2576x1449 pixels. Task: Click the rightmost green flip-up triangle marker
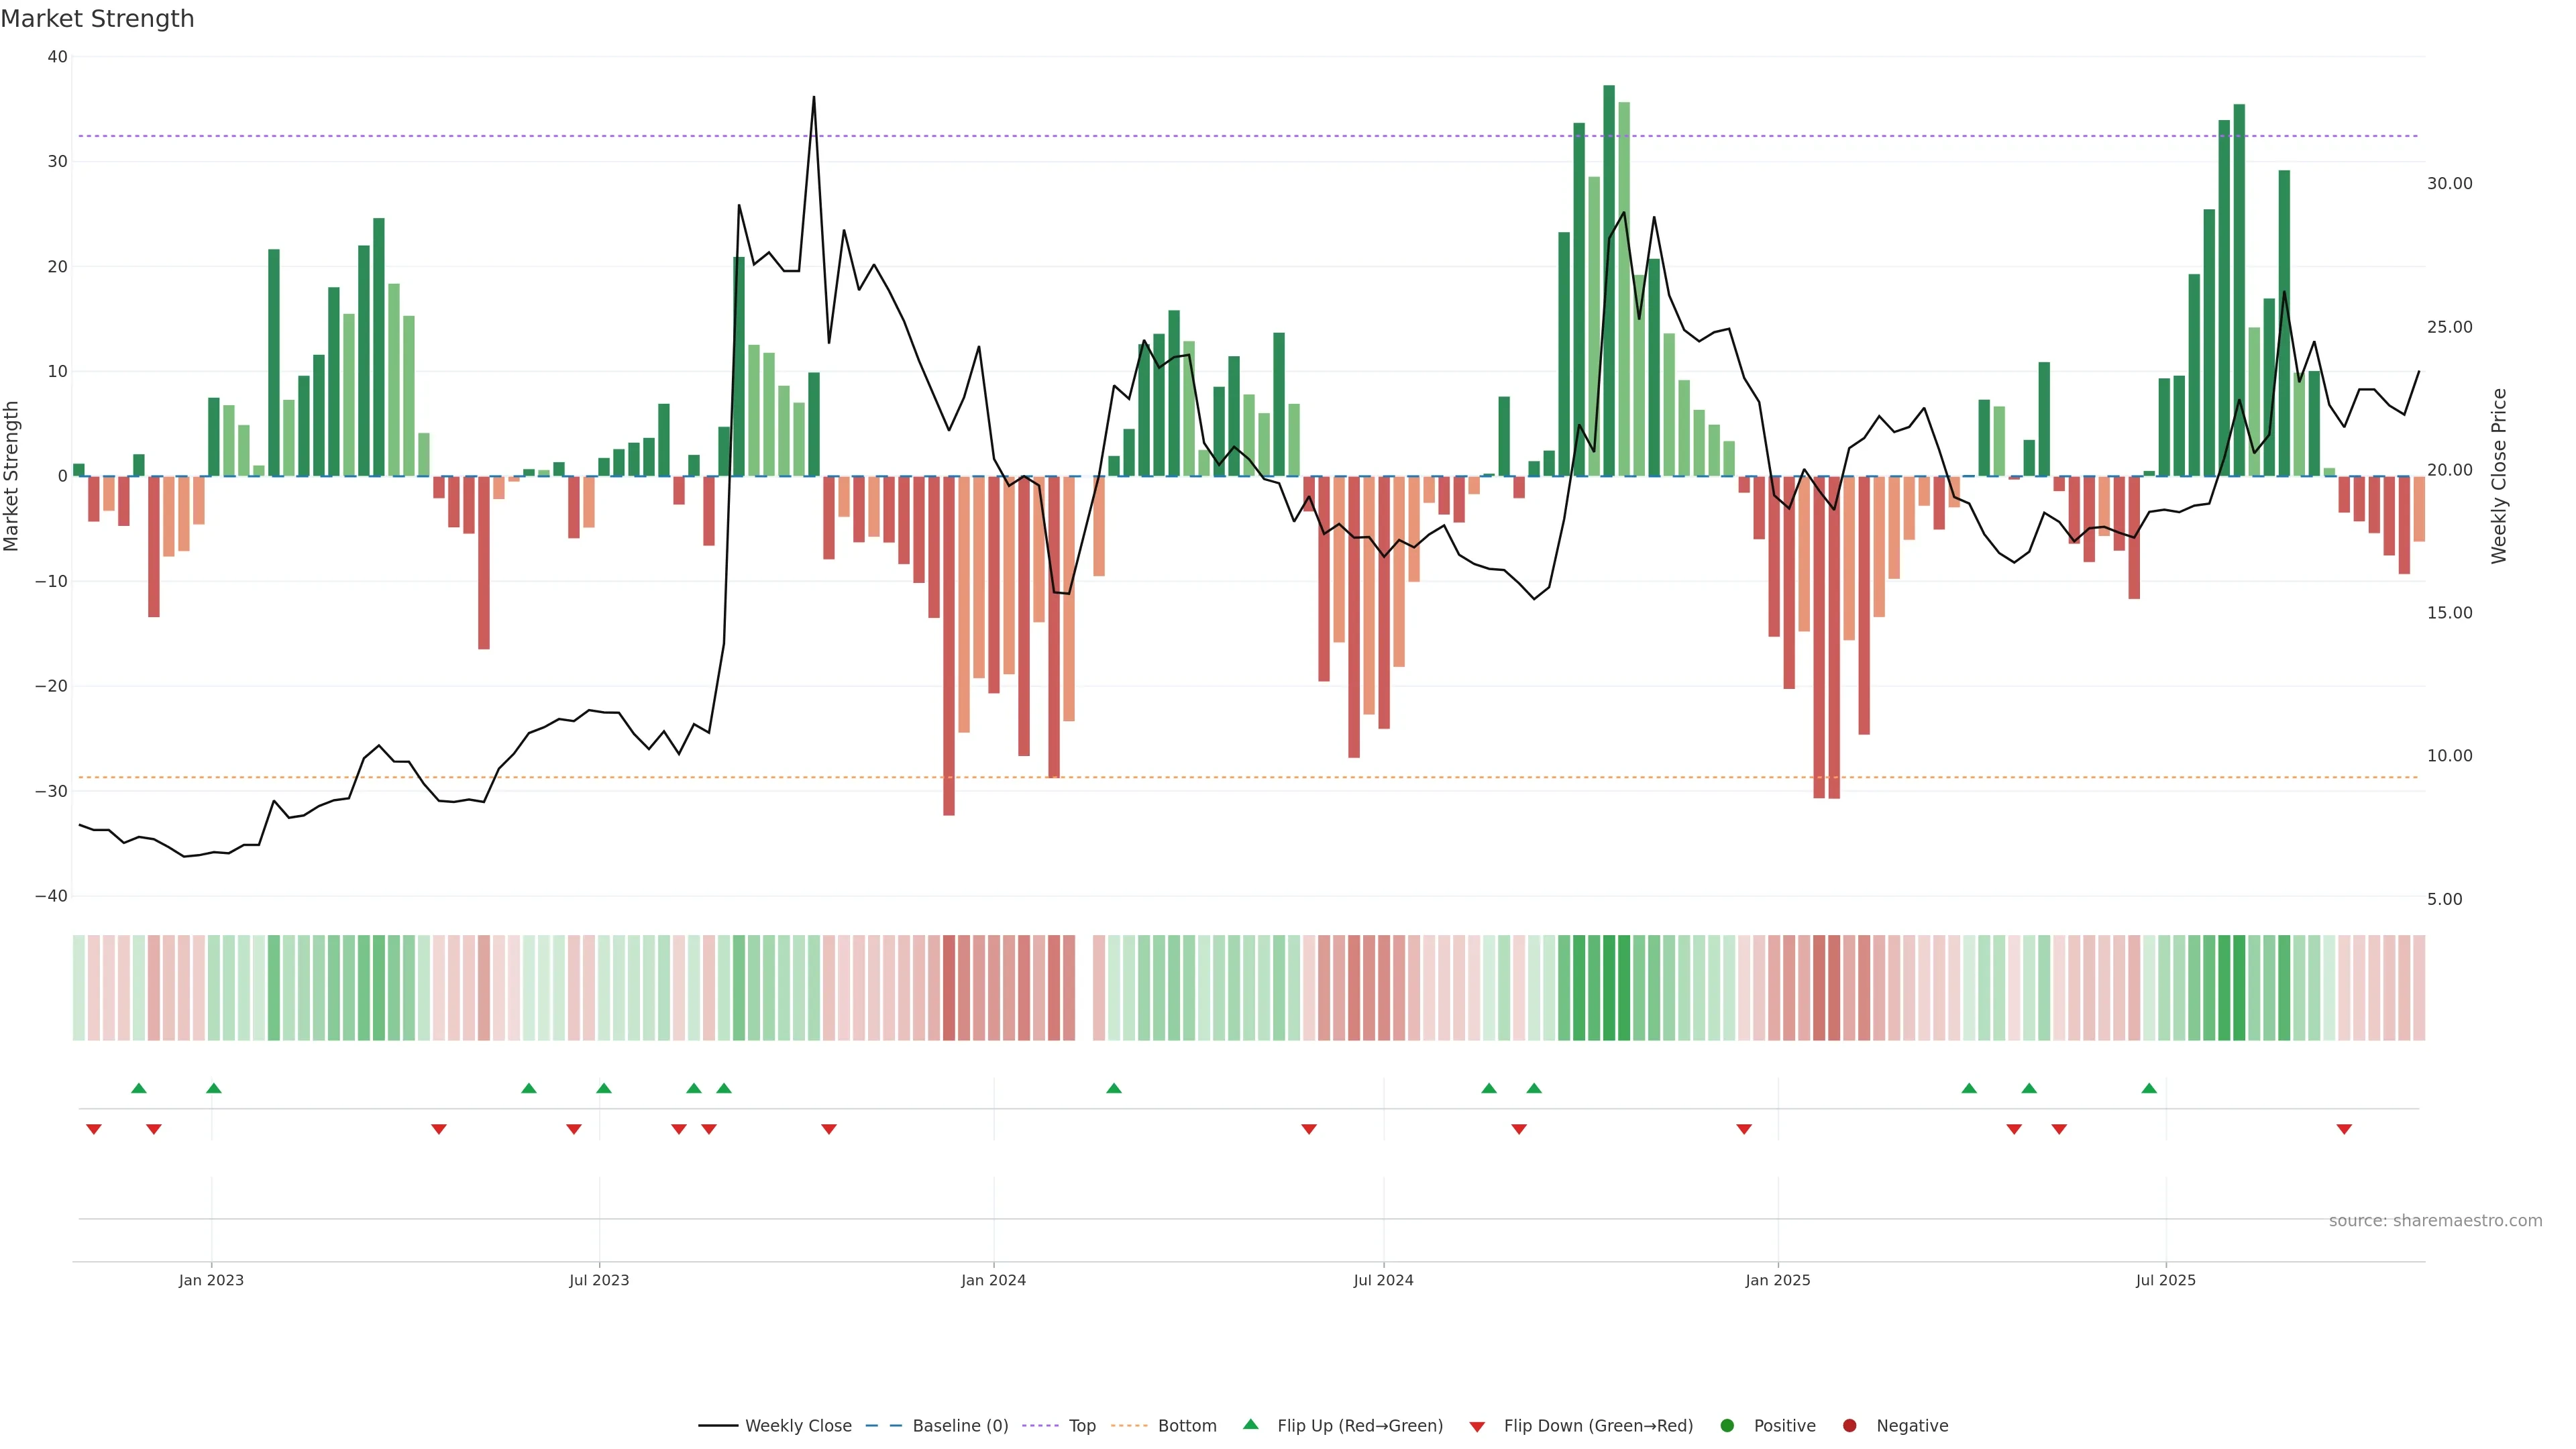click(2149, 1088)
